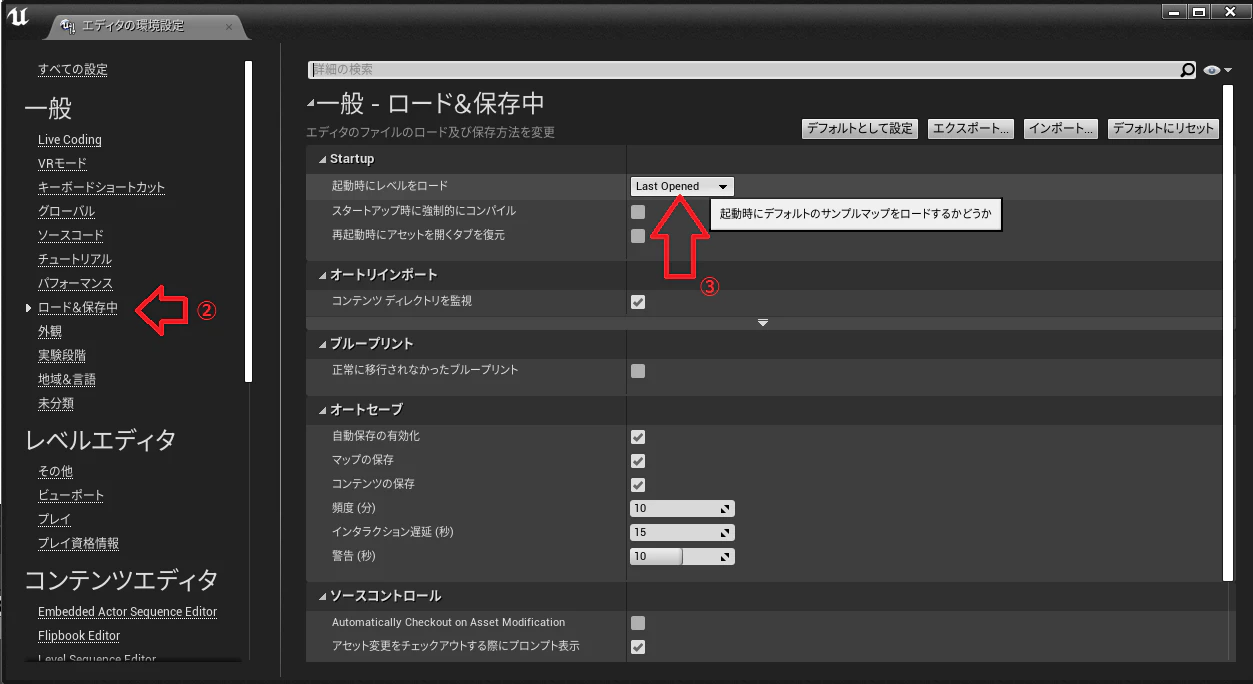This screenshot has width=1253, height=684.
Task: Uncheck コンテンツ ディレクトリを監視 checkbox
Action: 638,302
